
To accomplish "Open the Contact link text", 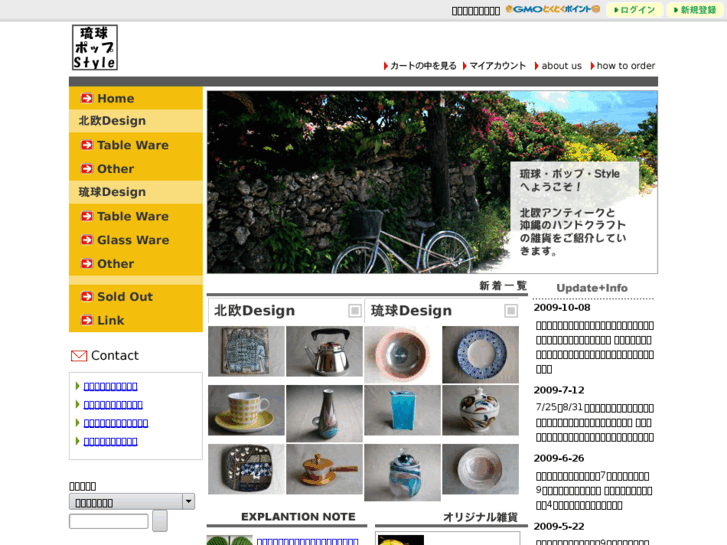I will [115, 355].
